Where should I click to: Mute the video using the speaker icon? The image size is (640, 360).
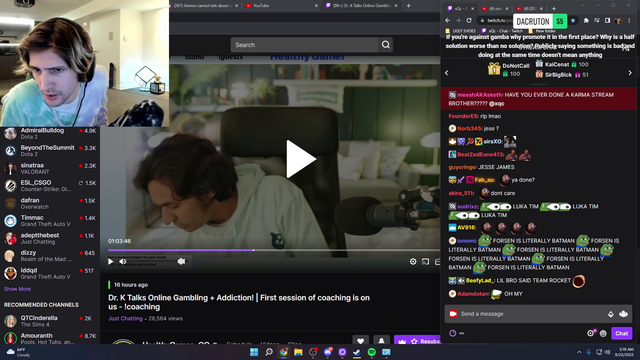(x=123, y=262)
